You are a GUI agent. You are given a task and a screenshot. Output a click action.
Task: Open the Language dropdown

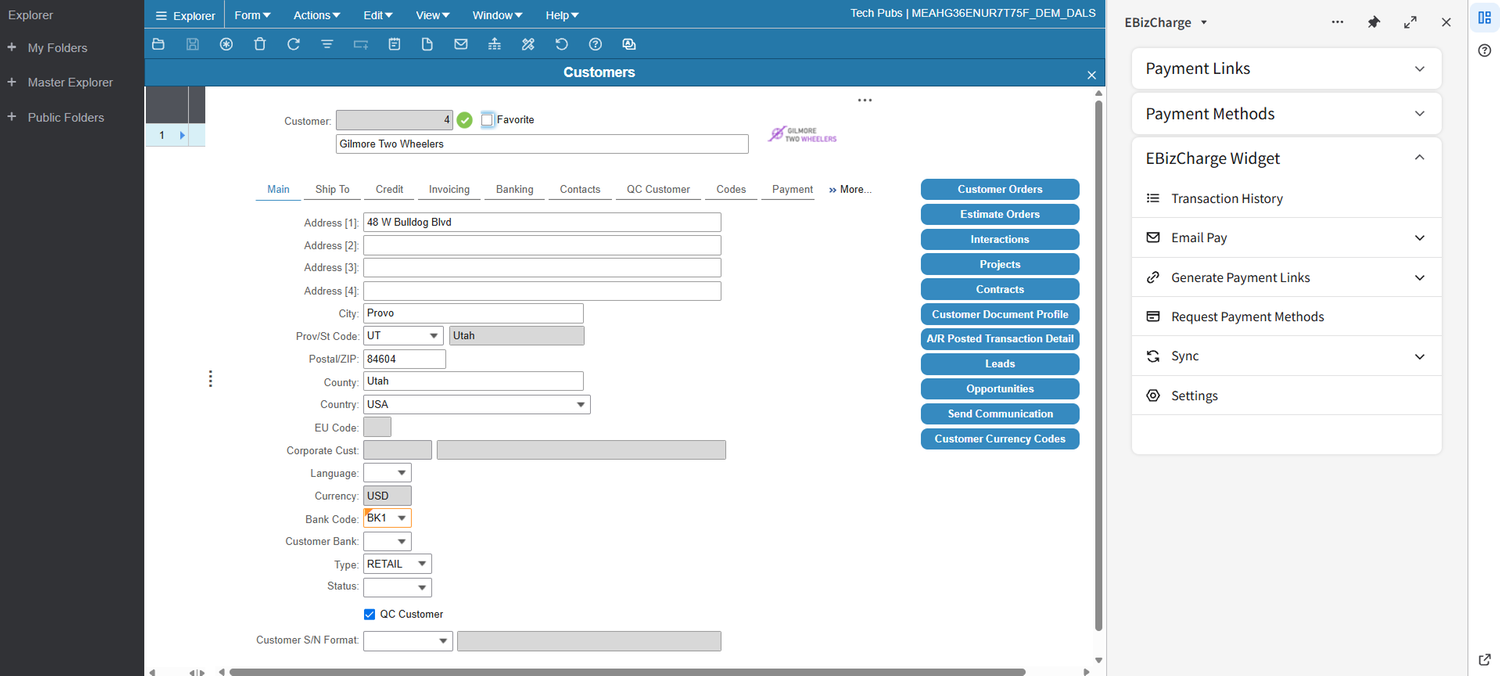[x=402, y=473]
